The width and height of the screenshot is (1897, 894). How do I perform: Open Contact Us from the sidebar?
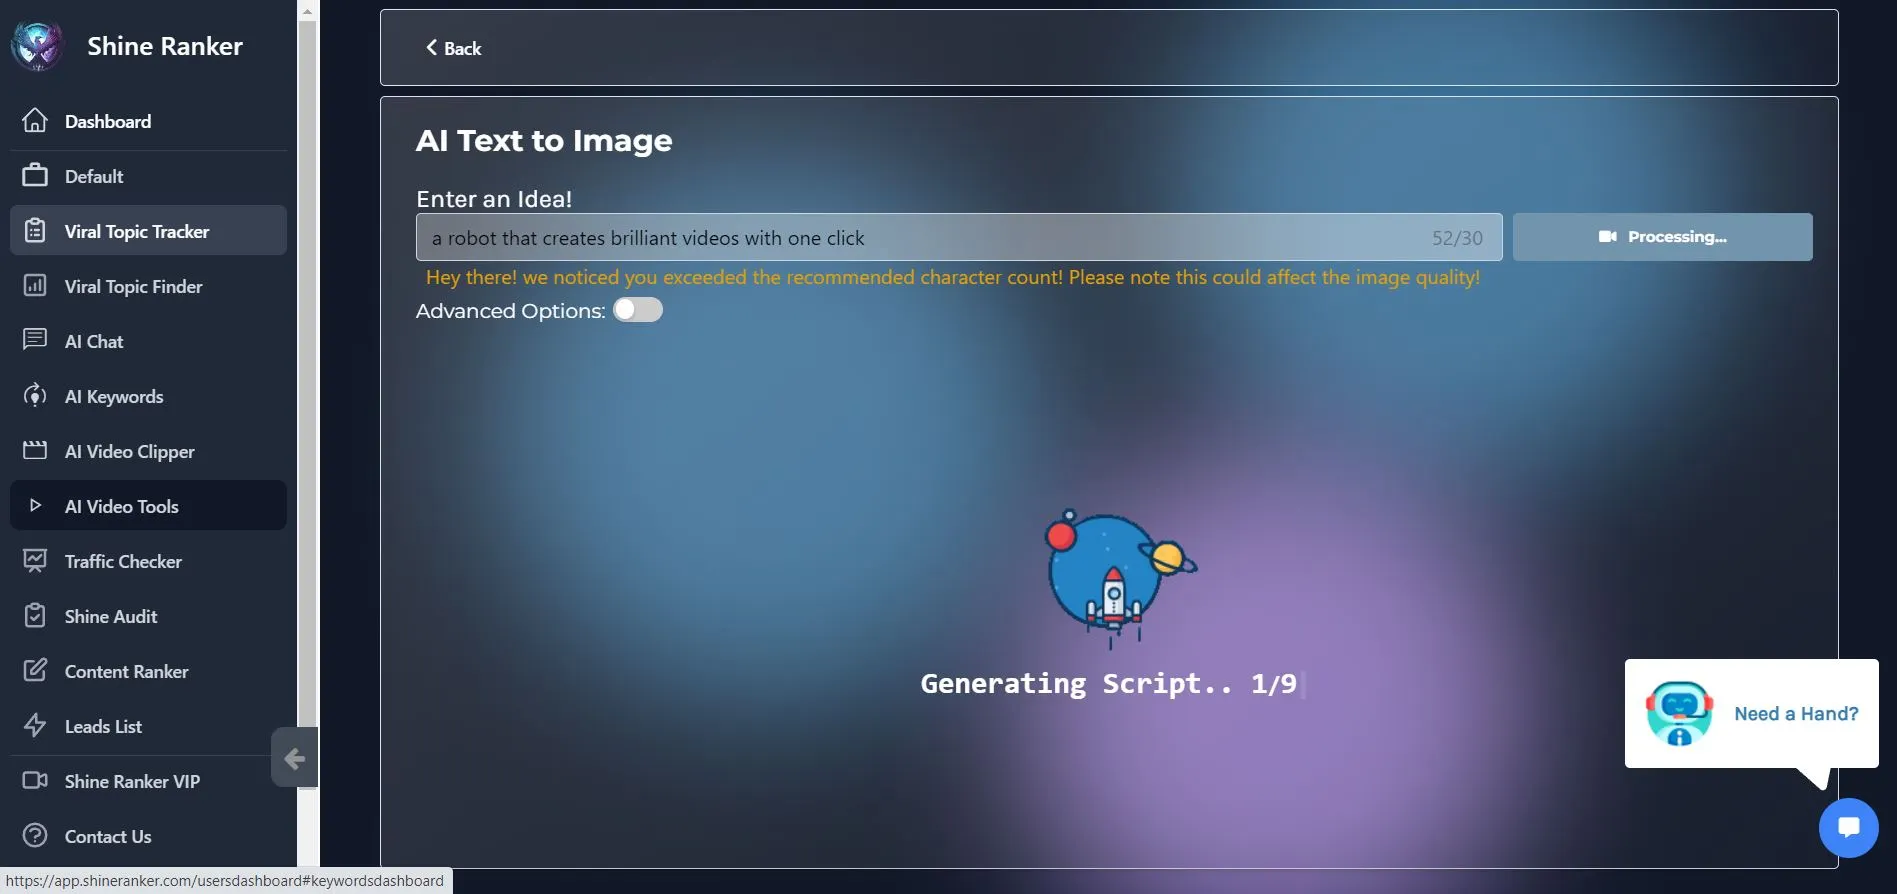pos(148,836)
